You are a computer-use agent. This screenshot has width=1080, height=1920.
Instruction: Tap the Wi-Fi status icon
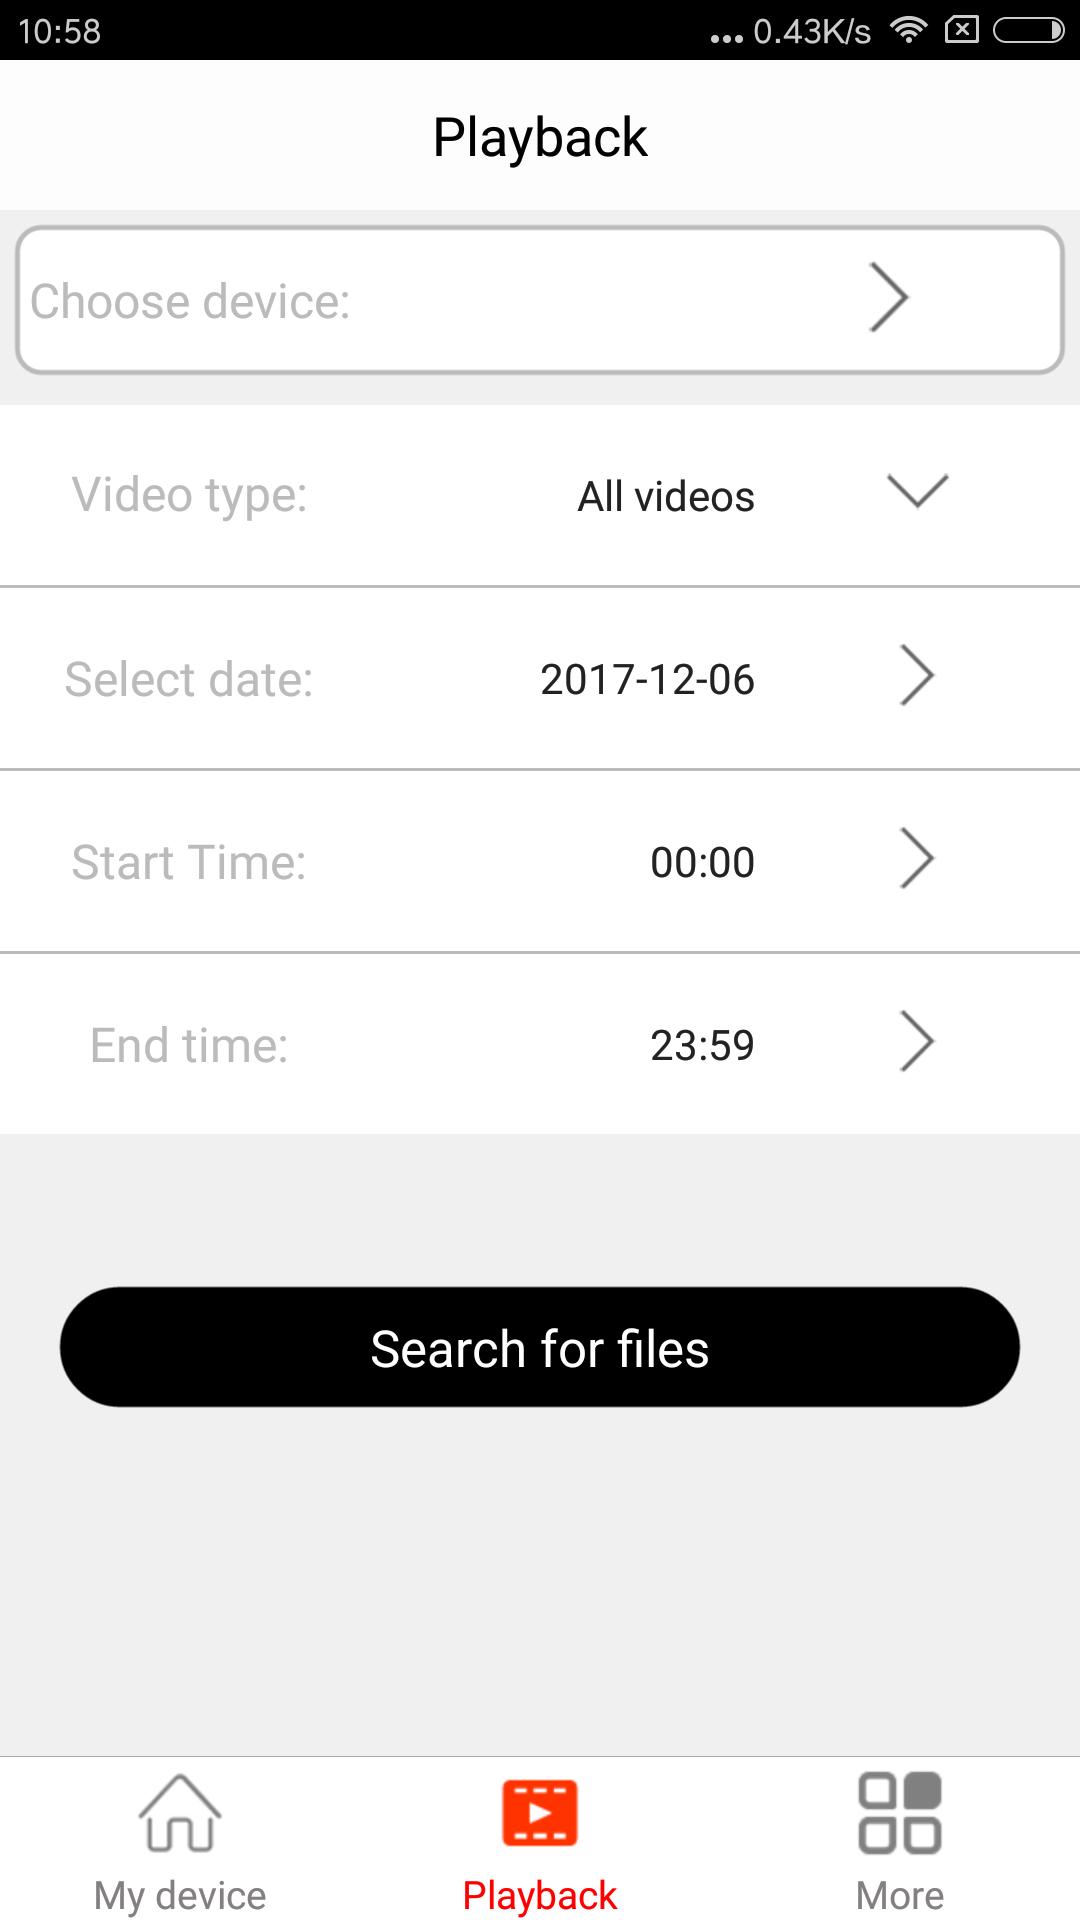(908, 30)
